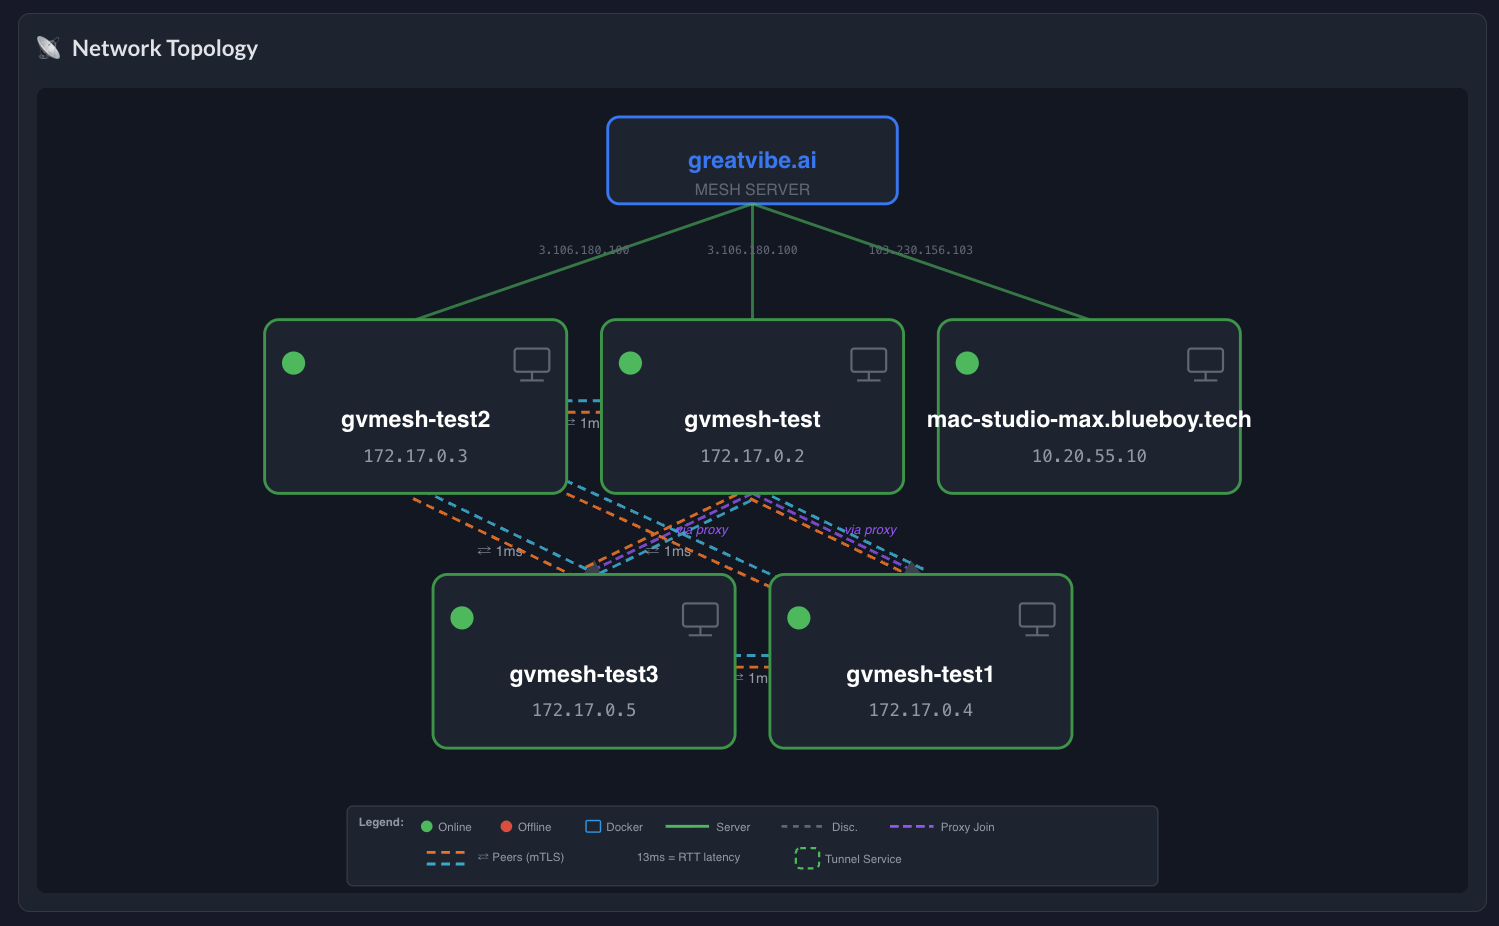
Task: Click the monitor icon on gvmesh-test node
Action: click(868, 364)
